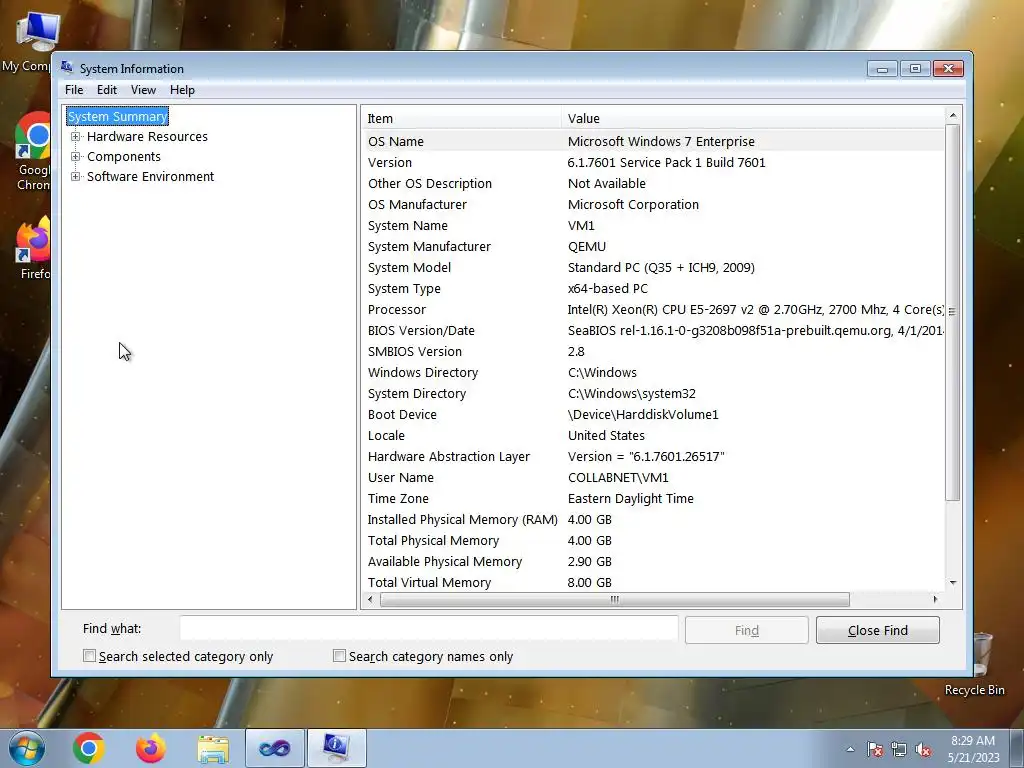
Task: Select the Boot Device row
Action: click(653, 414)
